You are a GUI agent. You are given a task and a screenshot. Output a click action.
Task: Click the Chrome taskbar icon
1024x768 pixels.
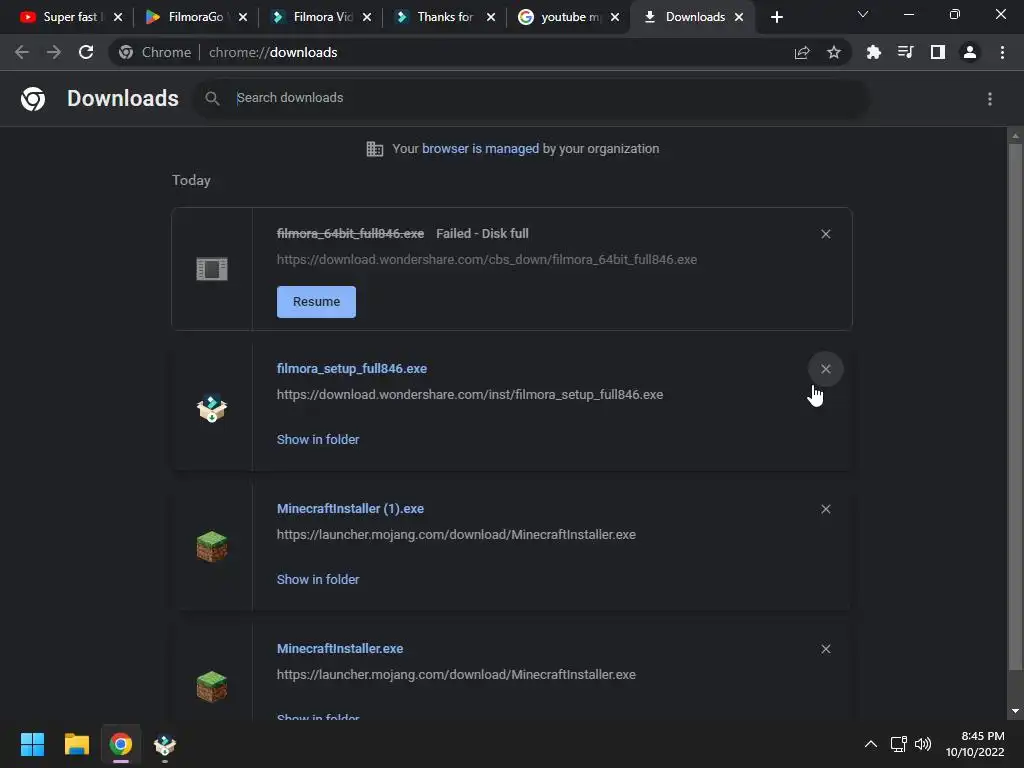pyautogui.click(x=121, y=744)
